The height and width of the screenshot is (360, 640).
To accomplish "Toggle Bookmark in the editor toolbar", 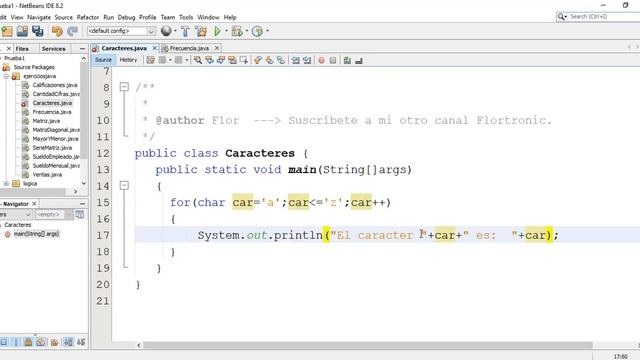I will 281,60.
